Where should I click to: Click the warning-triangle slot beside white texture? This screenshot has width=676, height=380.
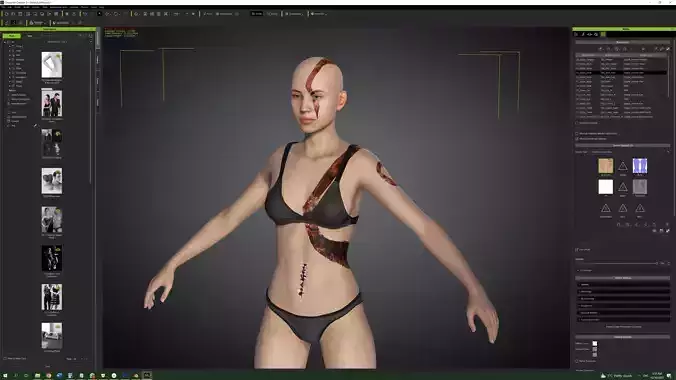coord(623,187)
